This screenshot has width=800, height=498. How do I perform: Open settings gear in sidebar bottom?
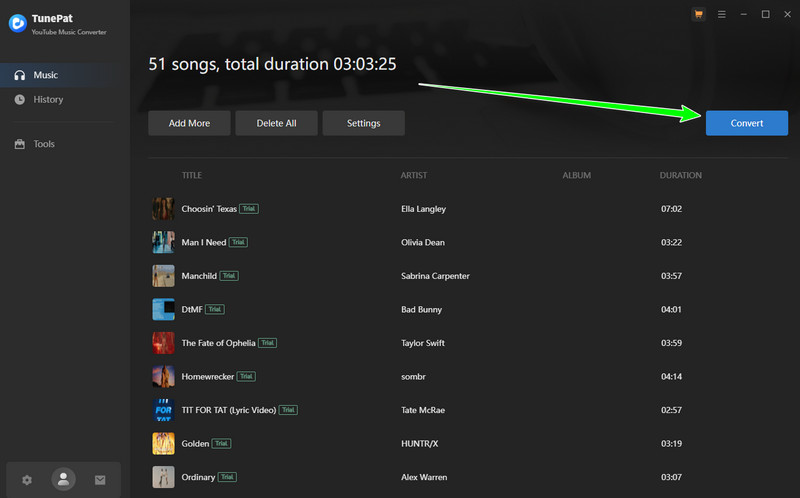pos(27,480)
